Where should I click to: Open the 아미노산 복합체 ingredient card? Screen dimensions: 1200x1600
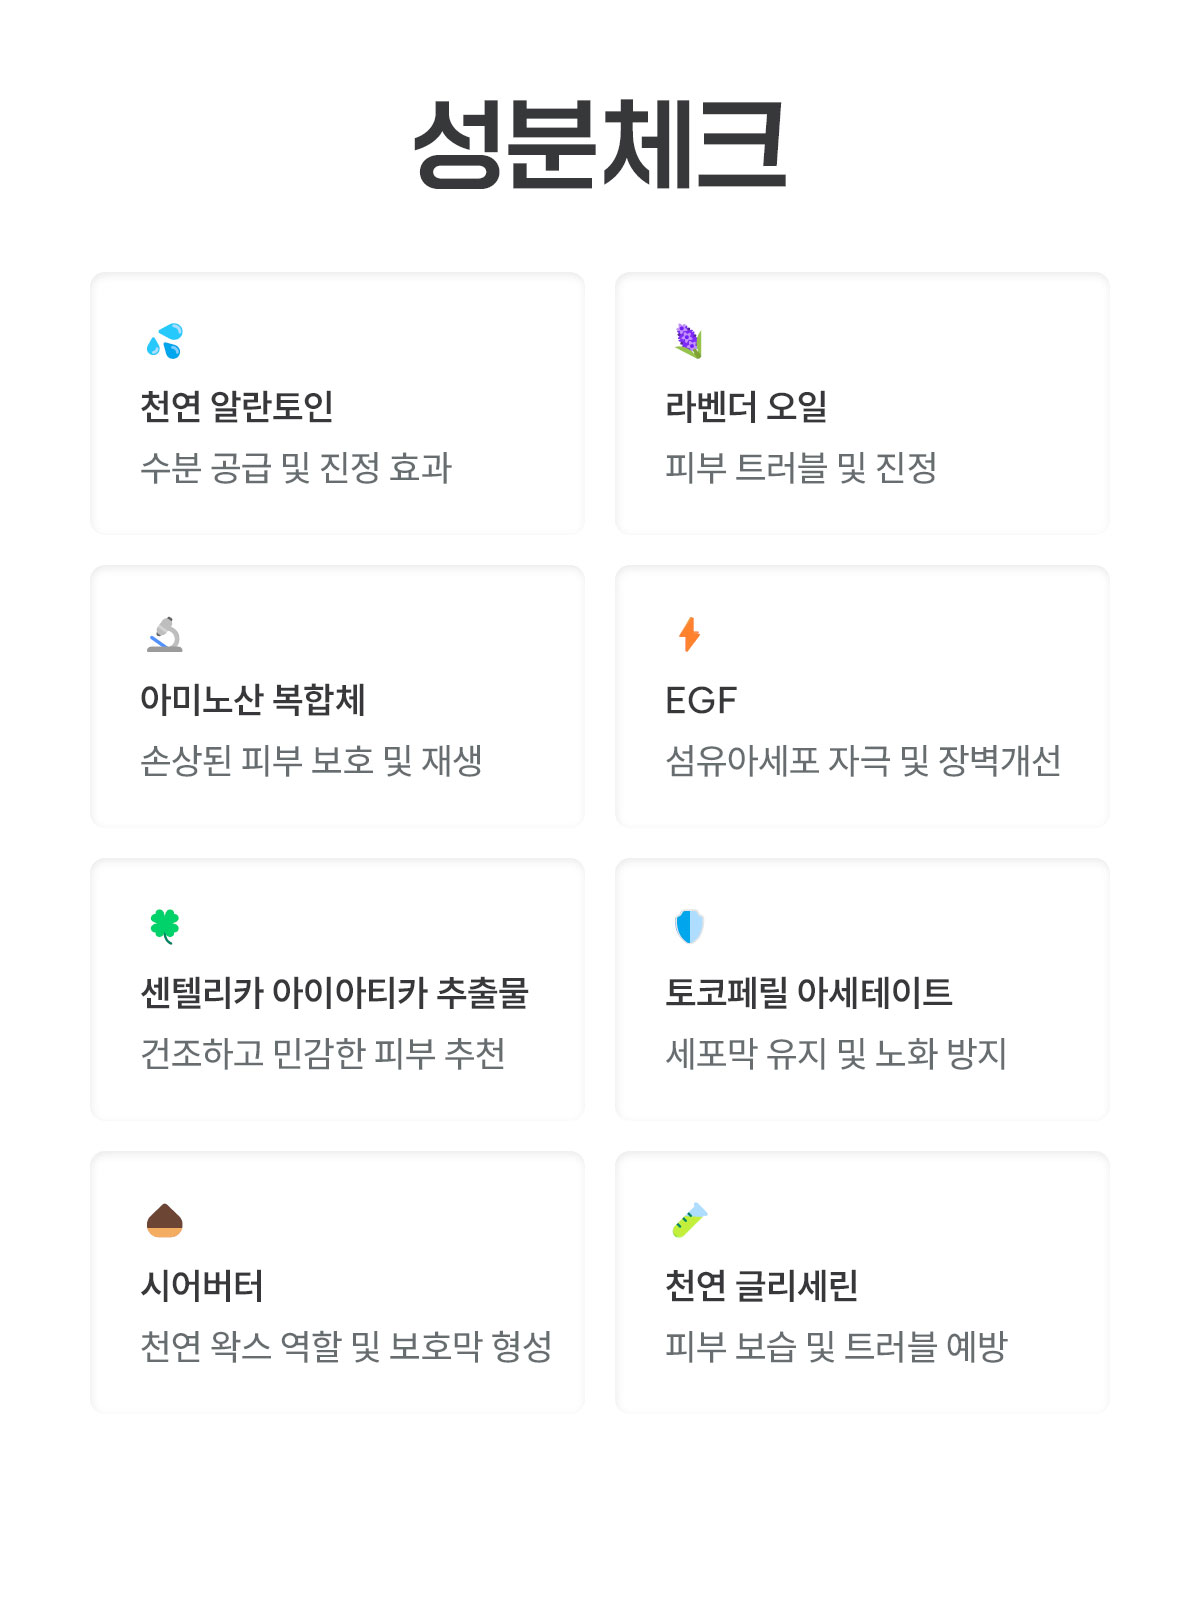(337, 697)
